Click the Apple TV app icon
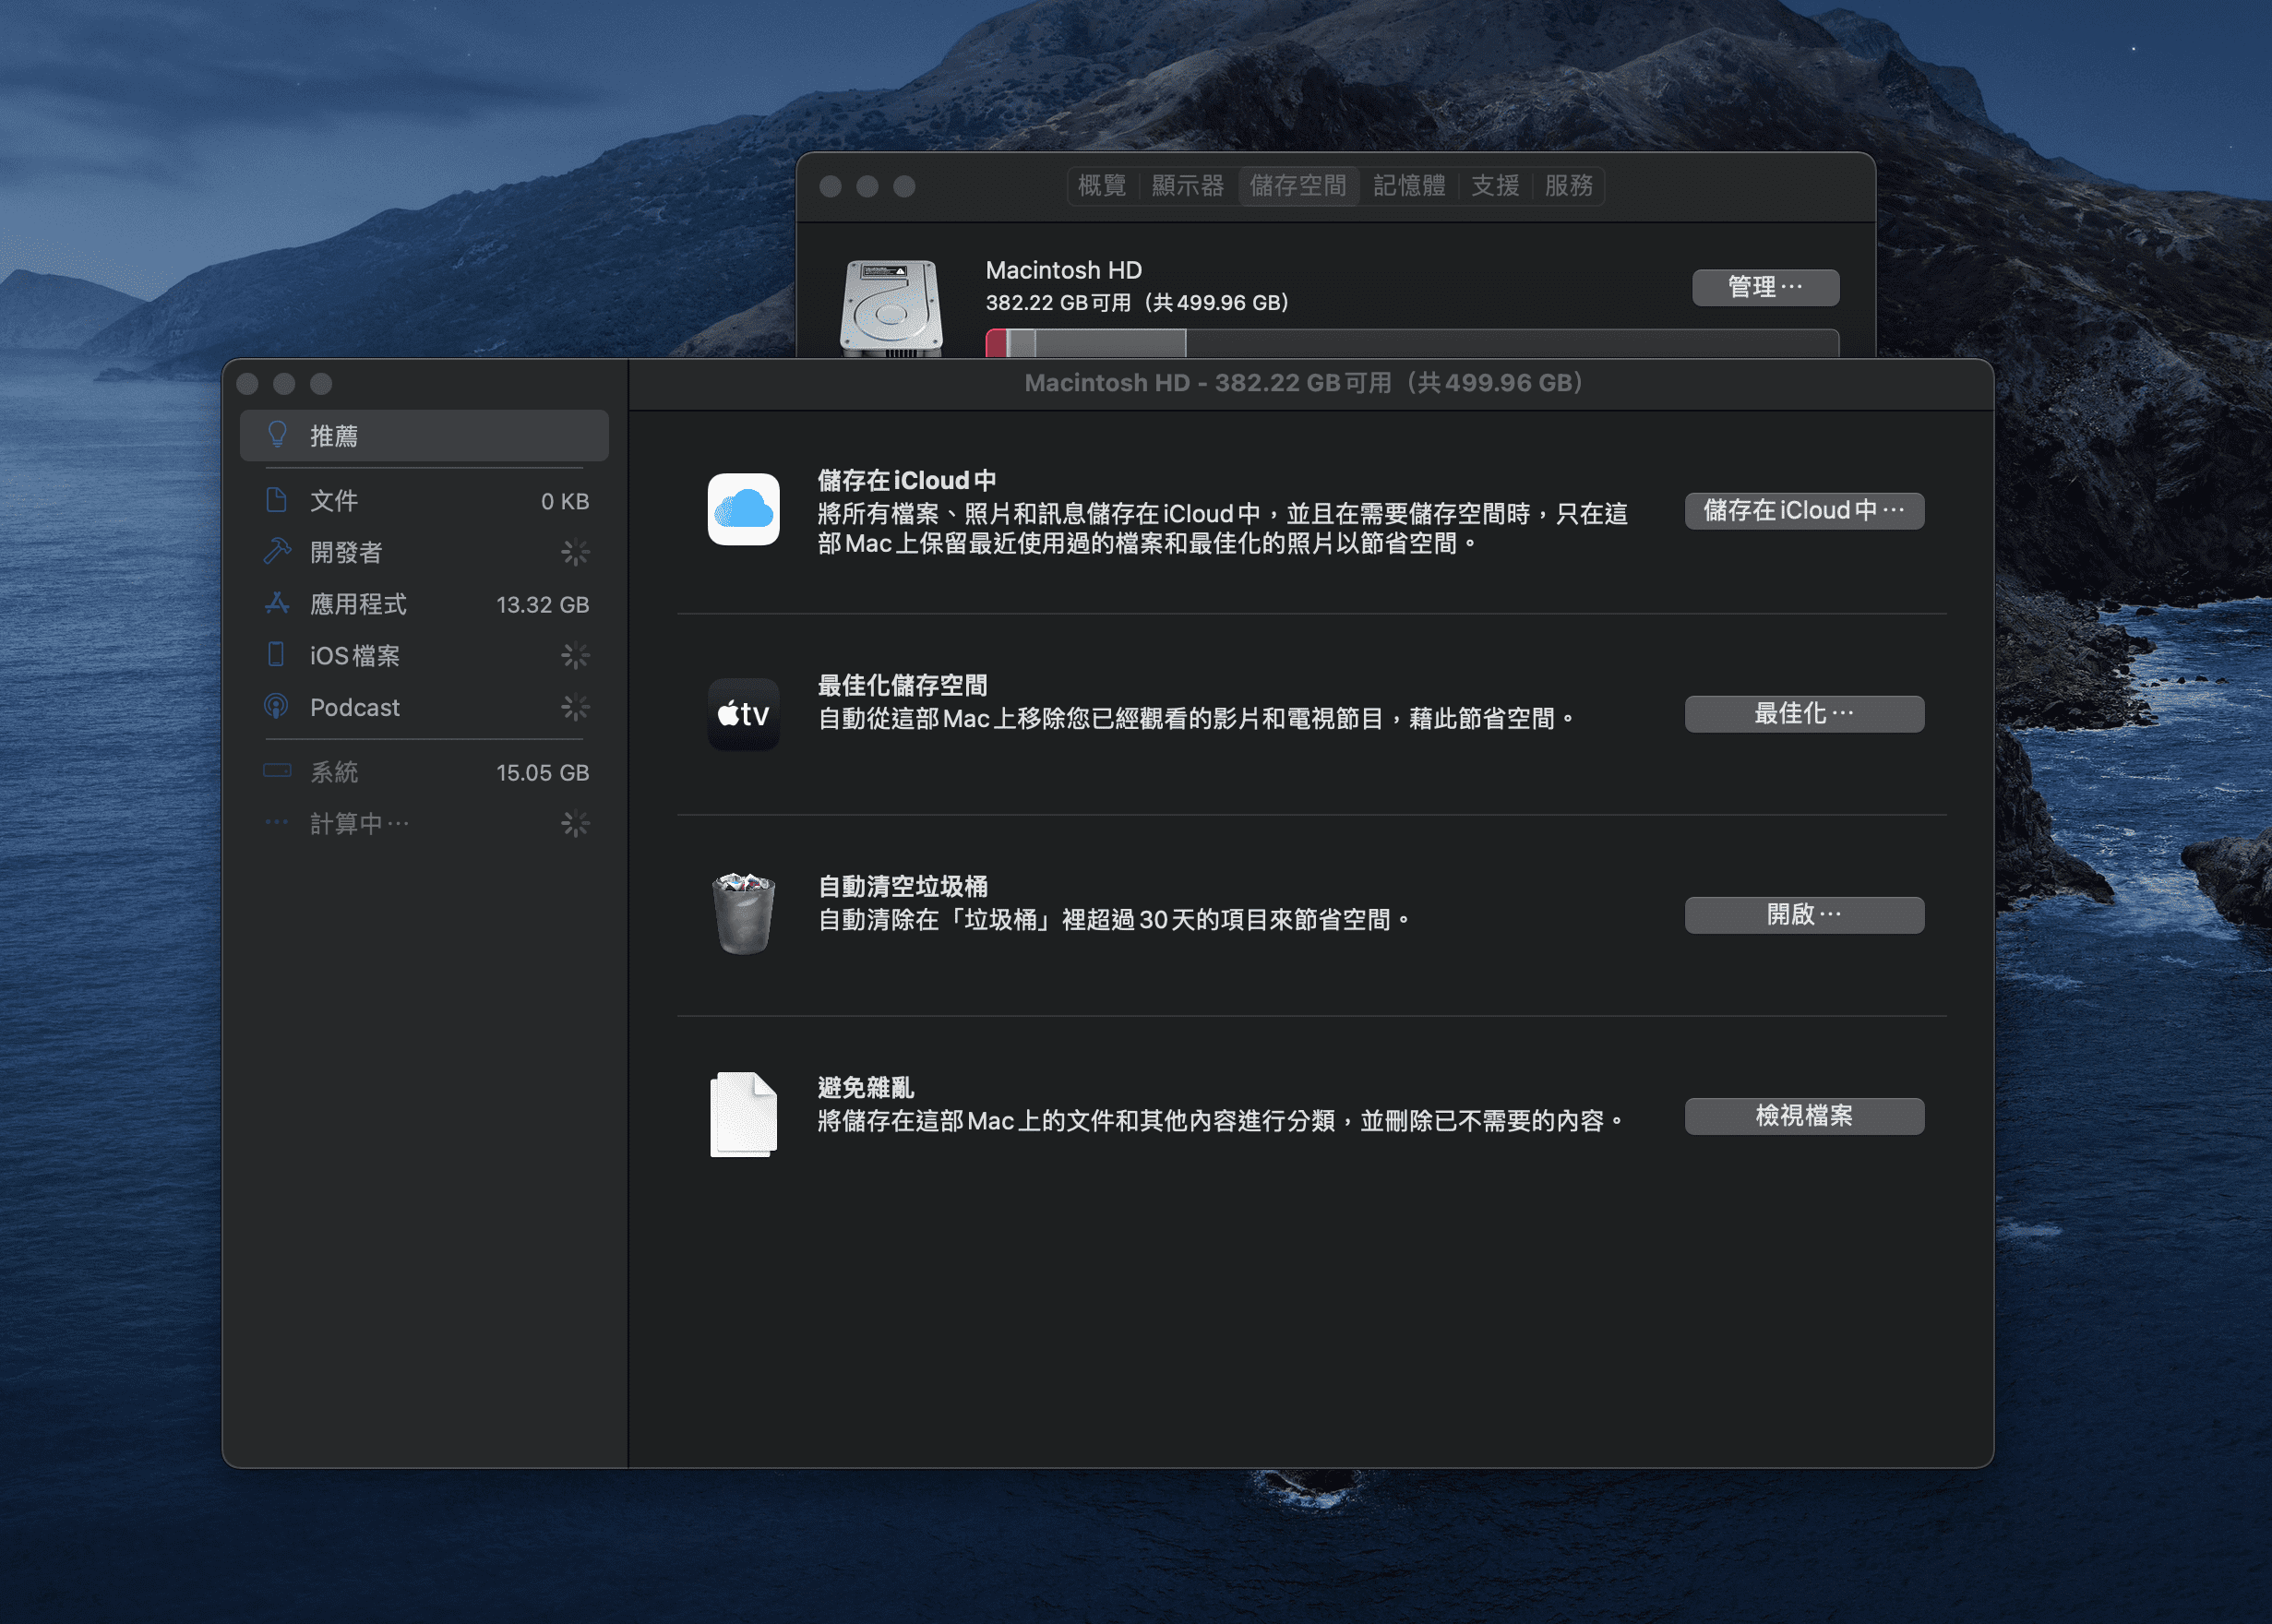 tap(743, 714)
